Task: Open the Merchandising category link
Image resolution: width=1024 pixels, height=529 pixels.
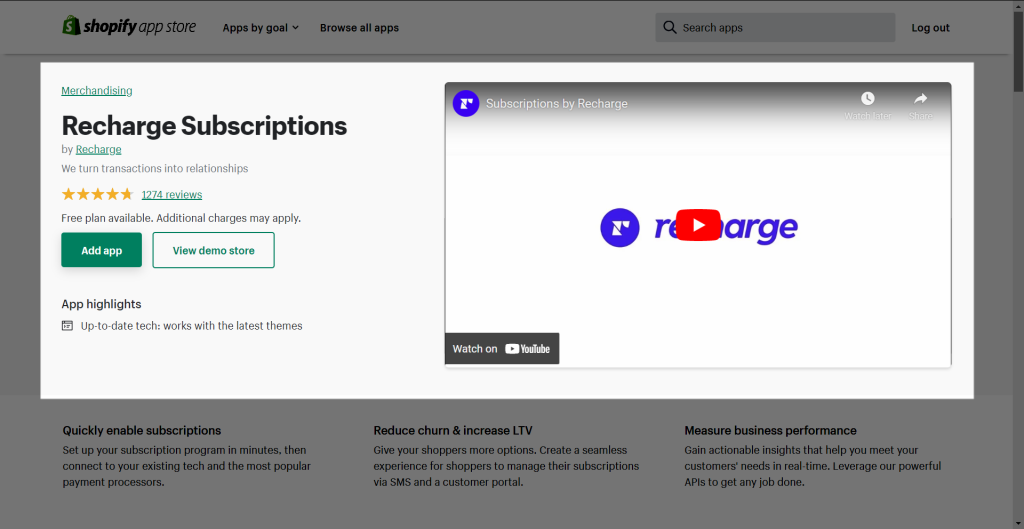Action: coord(97,91)
